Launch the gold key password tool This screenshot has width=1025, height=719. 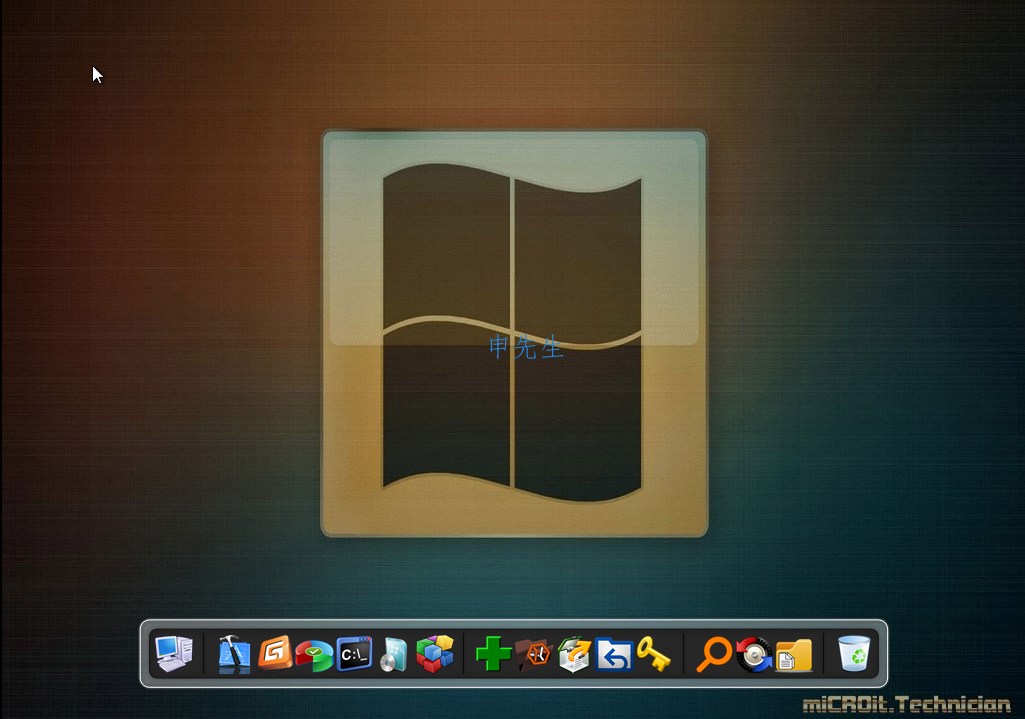tap(653, 654)
